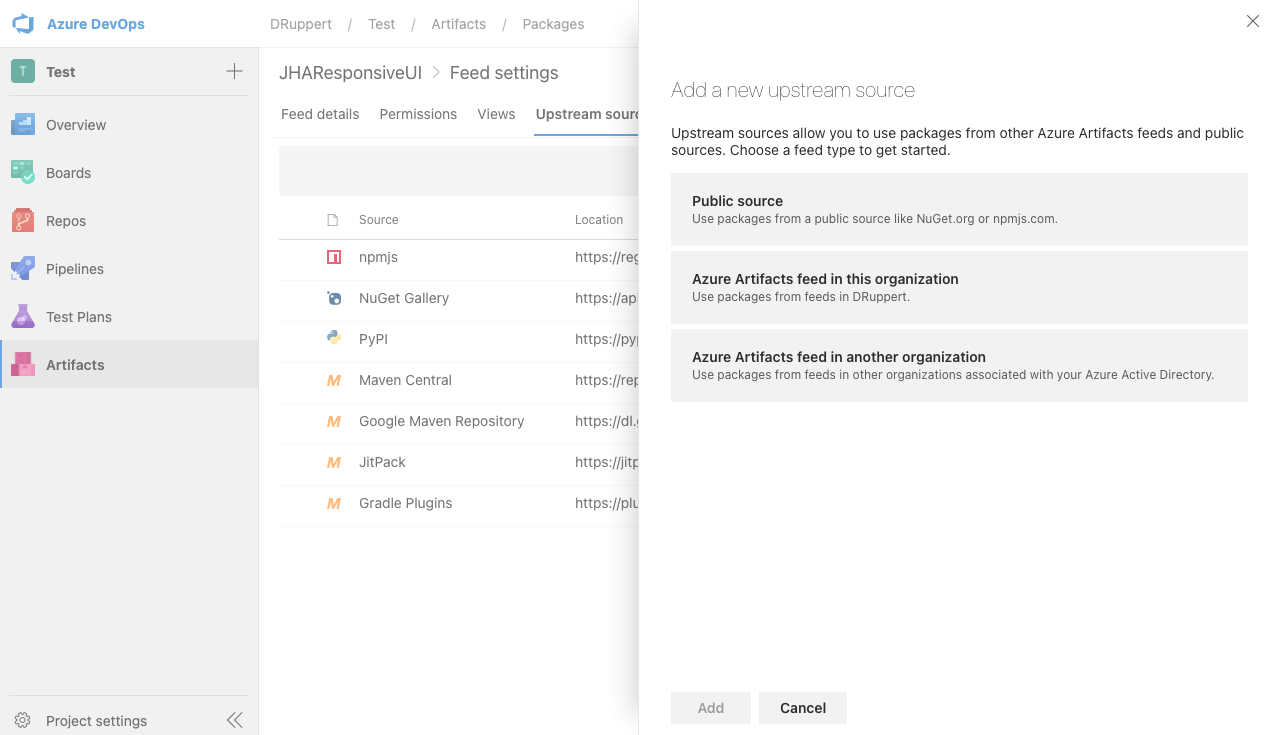Open Test Plans flask icon

(23, 317)
